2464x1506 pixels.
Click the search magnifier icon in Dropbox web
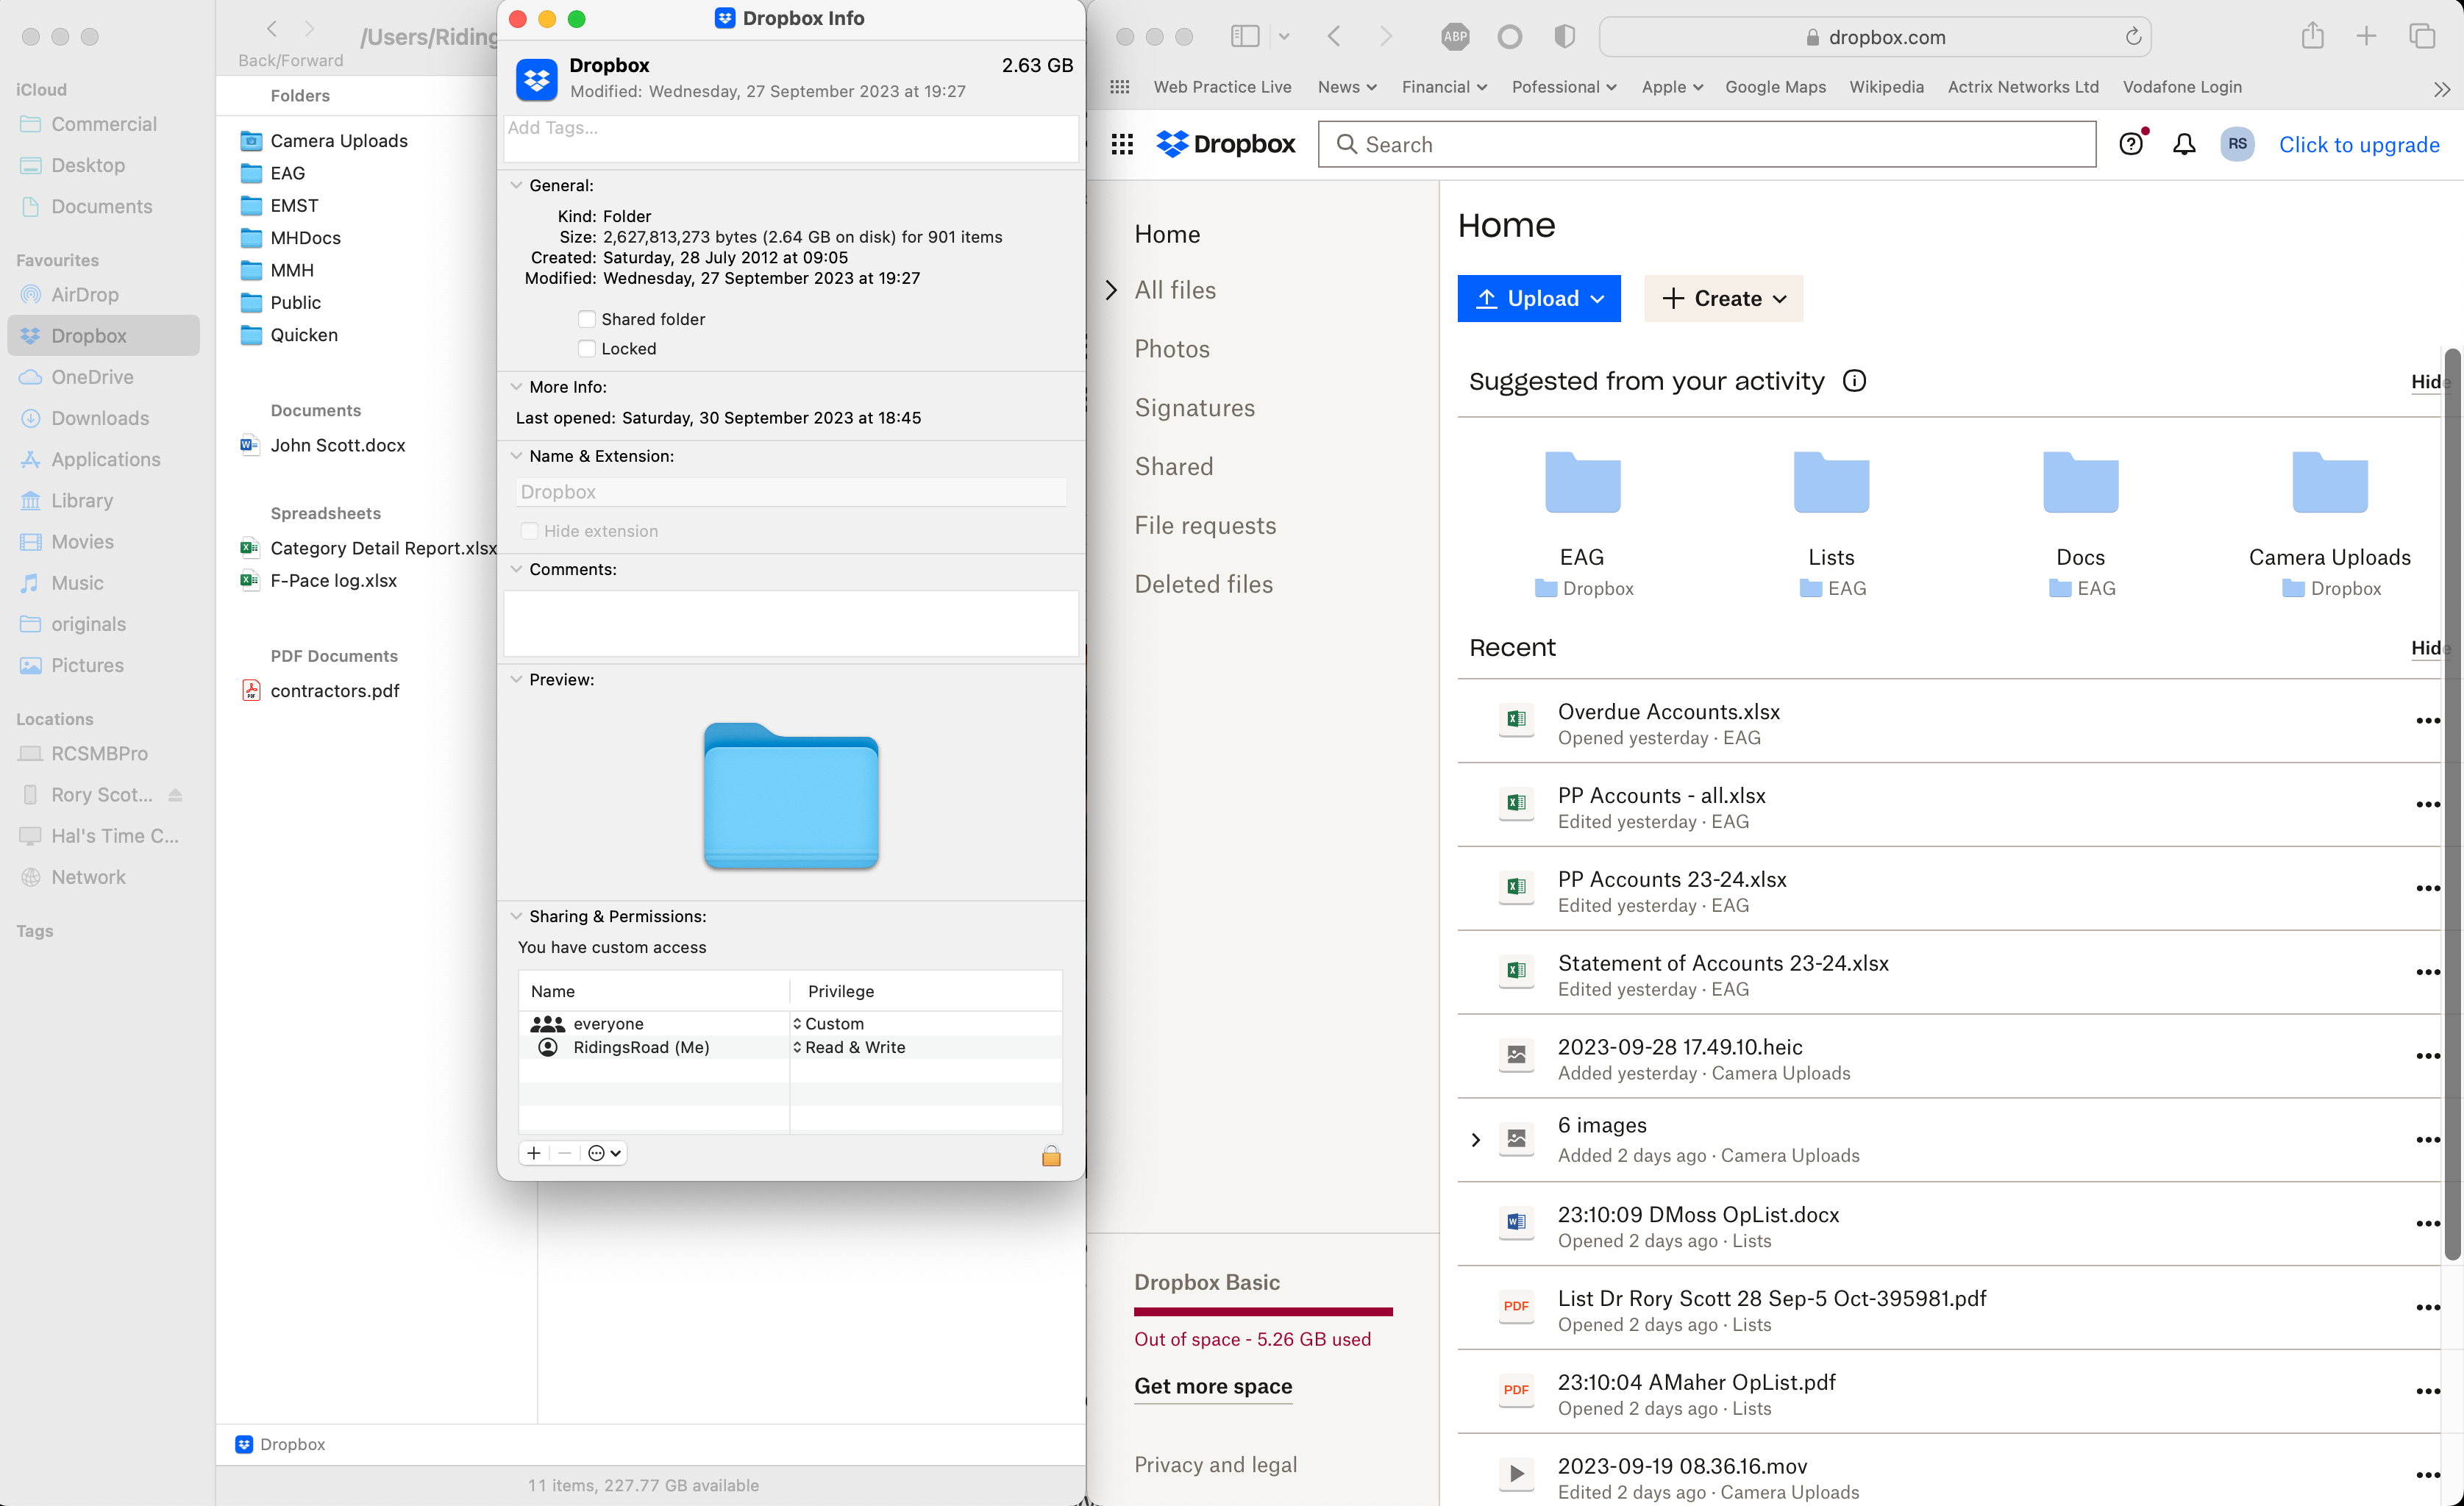1347,144
